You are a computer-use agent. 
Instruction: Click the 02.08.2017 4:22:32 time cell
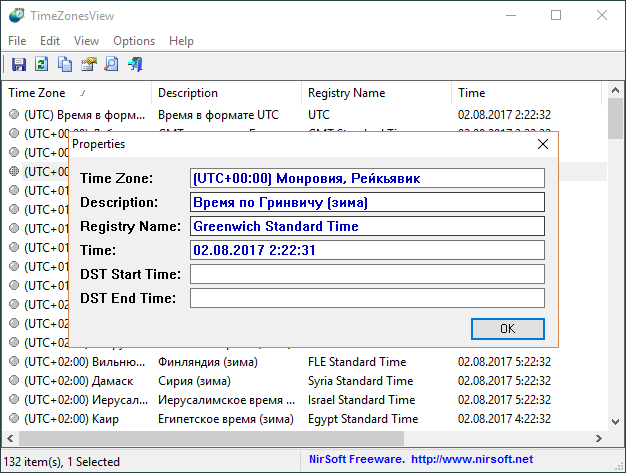(504, 418)
